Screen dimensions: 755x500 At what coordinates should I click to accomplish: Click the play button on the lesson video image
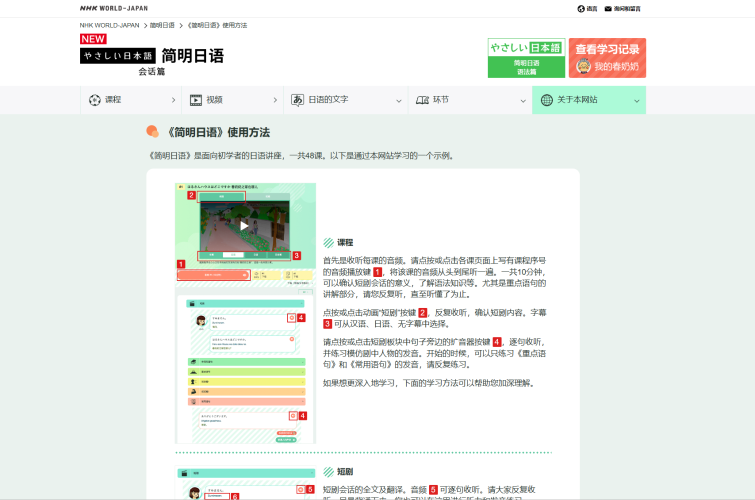245,226
